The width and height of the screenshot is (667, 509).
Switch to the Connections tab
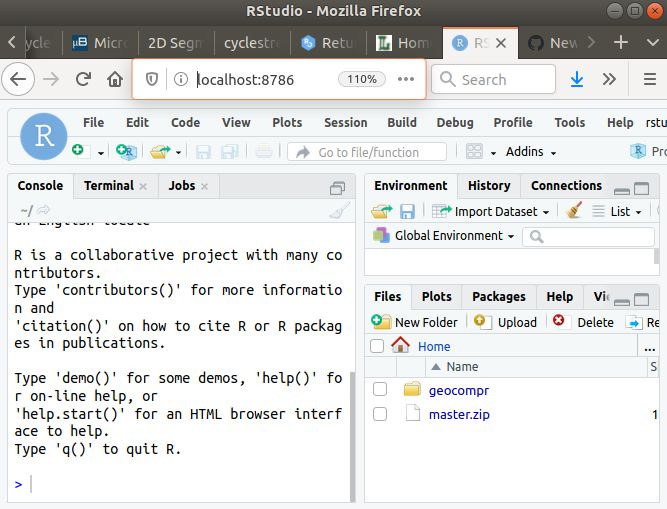pyautogui.click(x=566, y=186)
